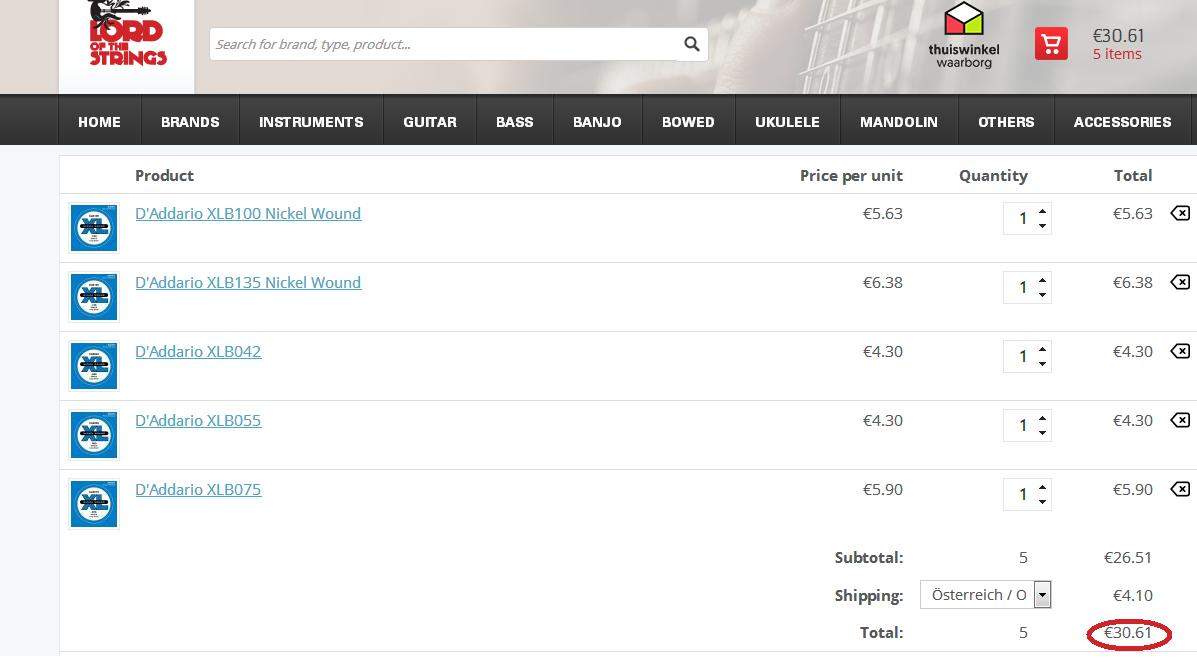Decrease quantity of XLB100 Nickel Wound

click(x=1042, y=226)
